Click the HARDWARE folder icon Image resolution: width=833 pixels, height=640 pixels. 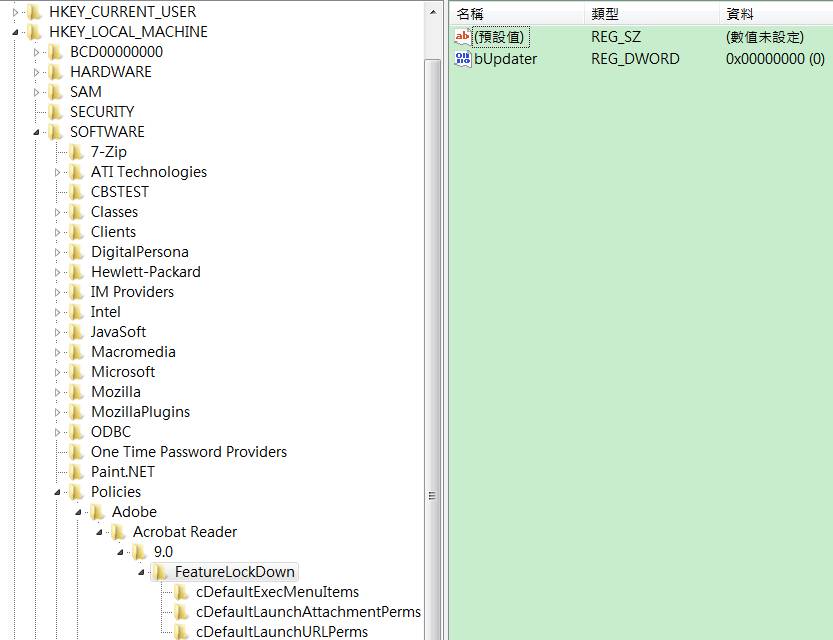click(55, 72)
